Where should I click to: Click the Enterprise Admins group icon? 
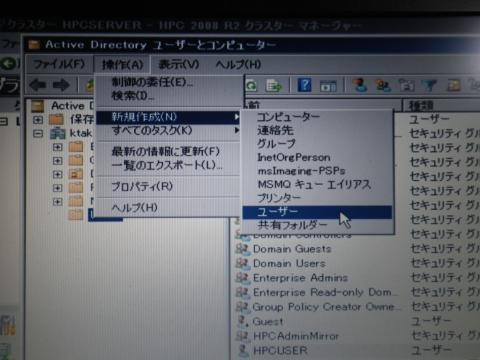(x=242, y=278)
